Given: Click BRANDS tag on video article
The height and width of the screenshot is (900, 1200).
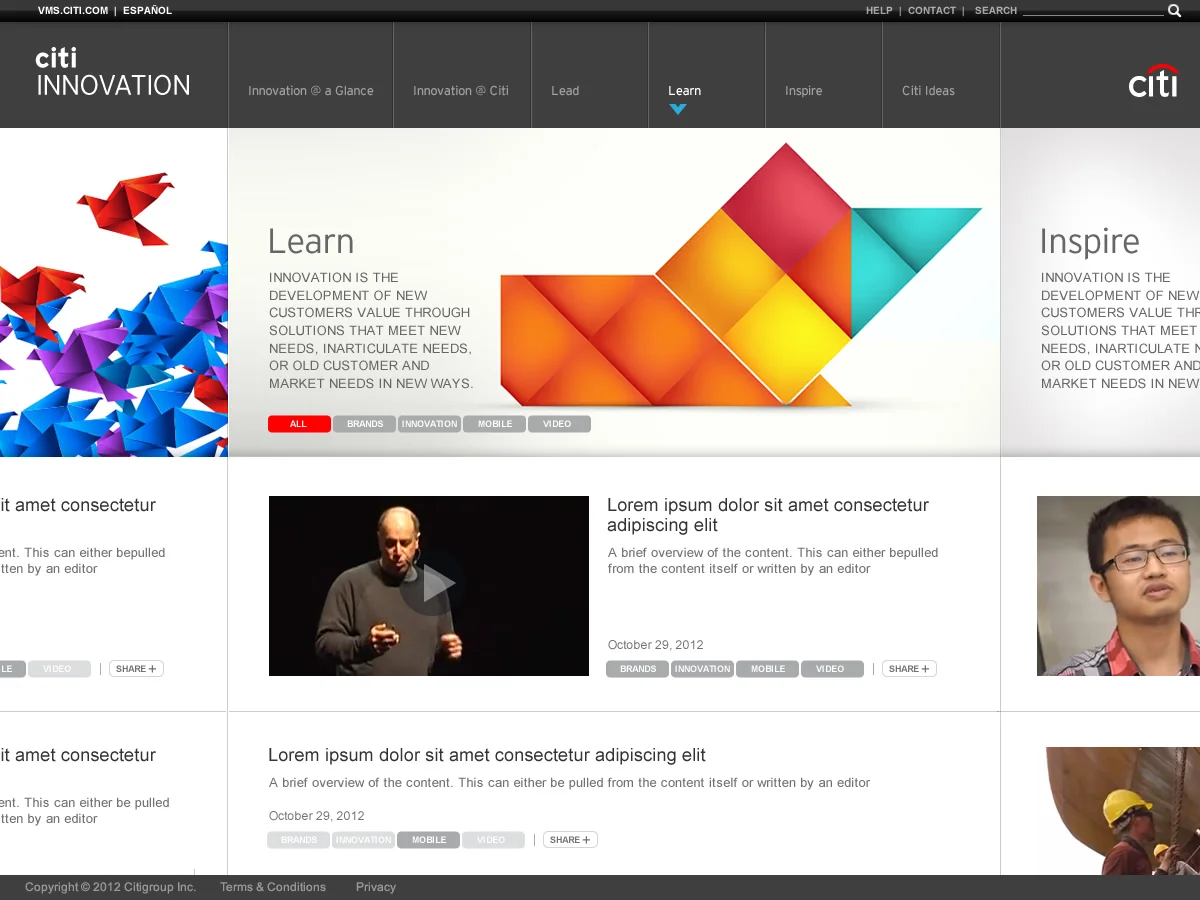Looking at the screenshot, I should [638, 669].
